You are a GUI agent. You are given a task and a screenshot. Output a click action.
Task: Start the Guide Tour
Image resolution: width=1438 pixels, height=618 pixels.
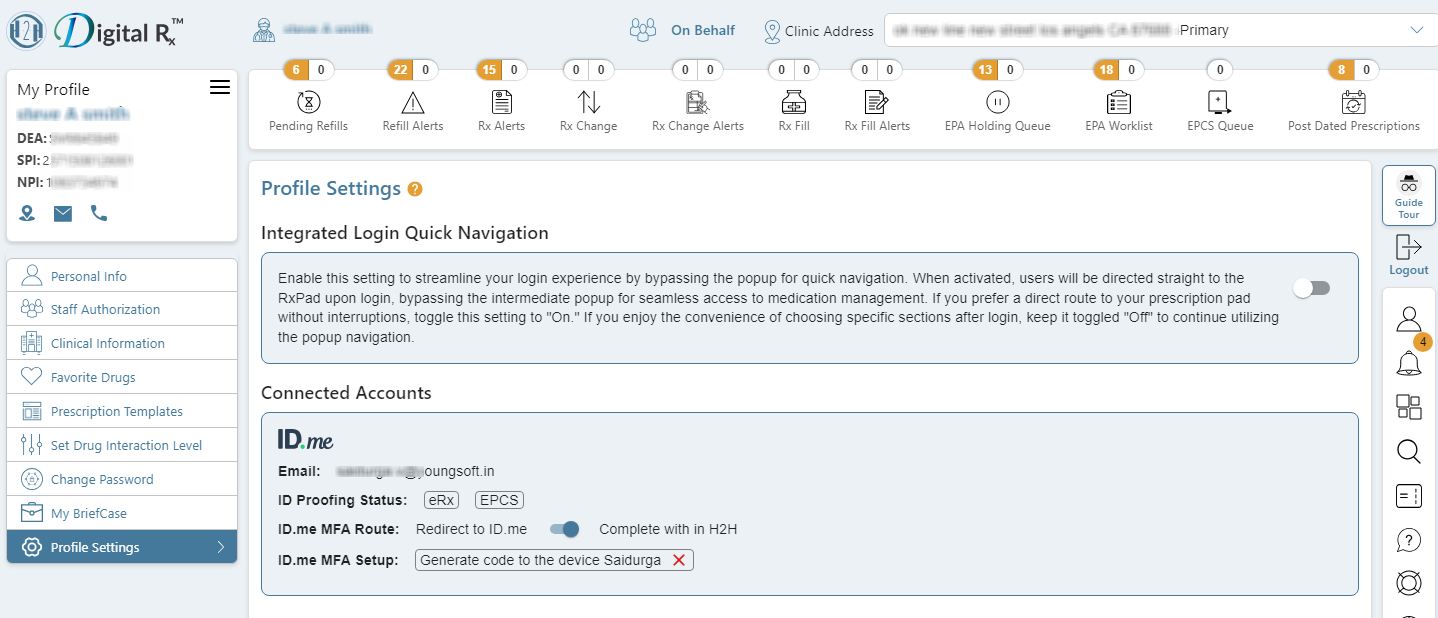point(1408,195)
